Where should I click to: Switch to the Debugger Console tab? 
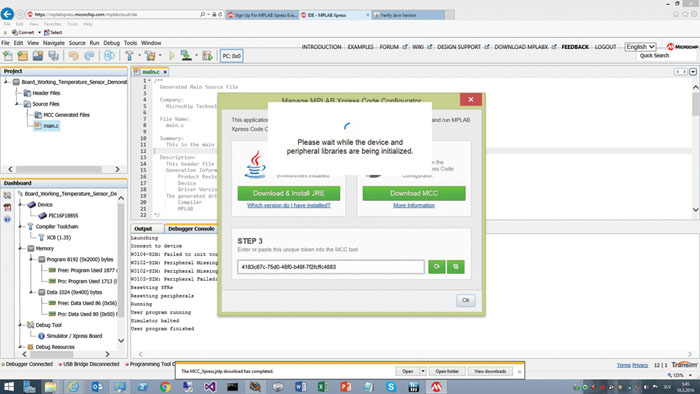pos(191,229)
